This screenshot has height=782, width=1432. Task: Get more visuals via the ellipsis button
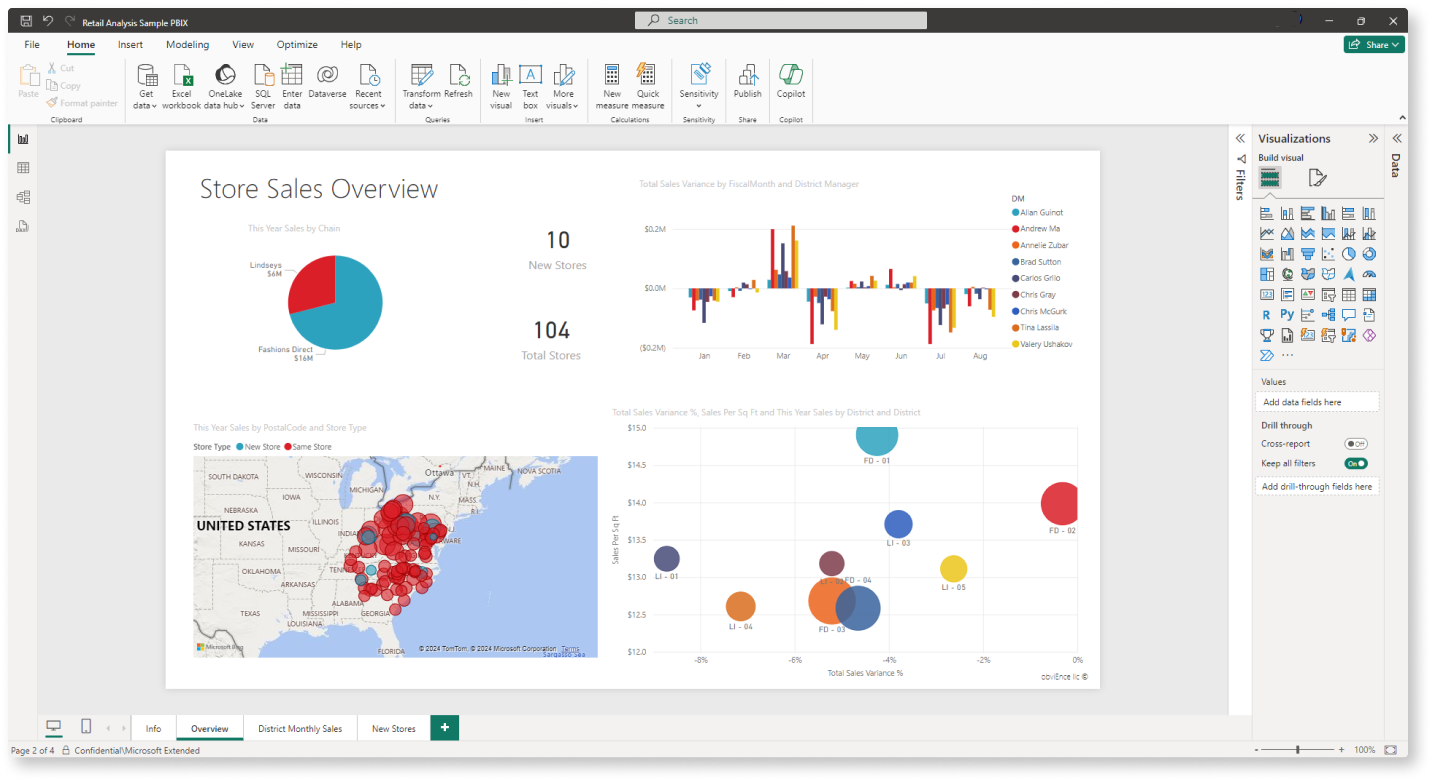point(1287,356)
